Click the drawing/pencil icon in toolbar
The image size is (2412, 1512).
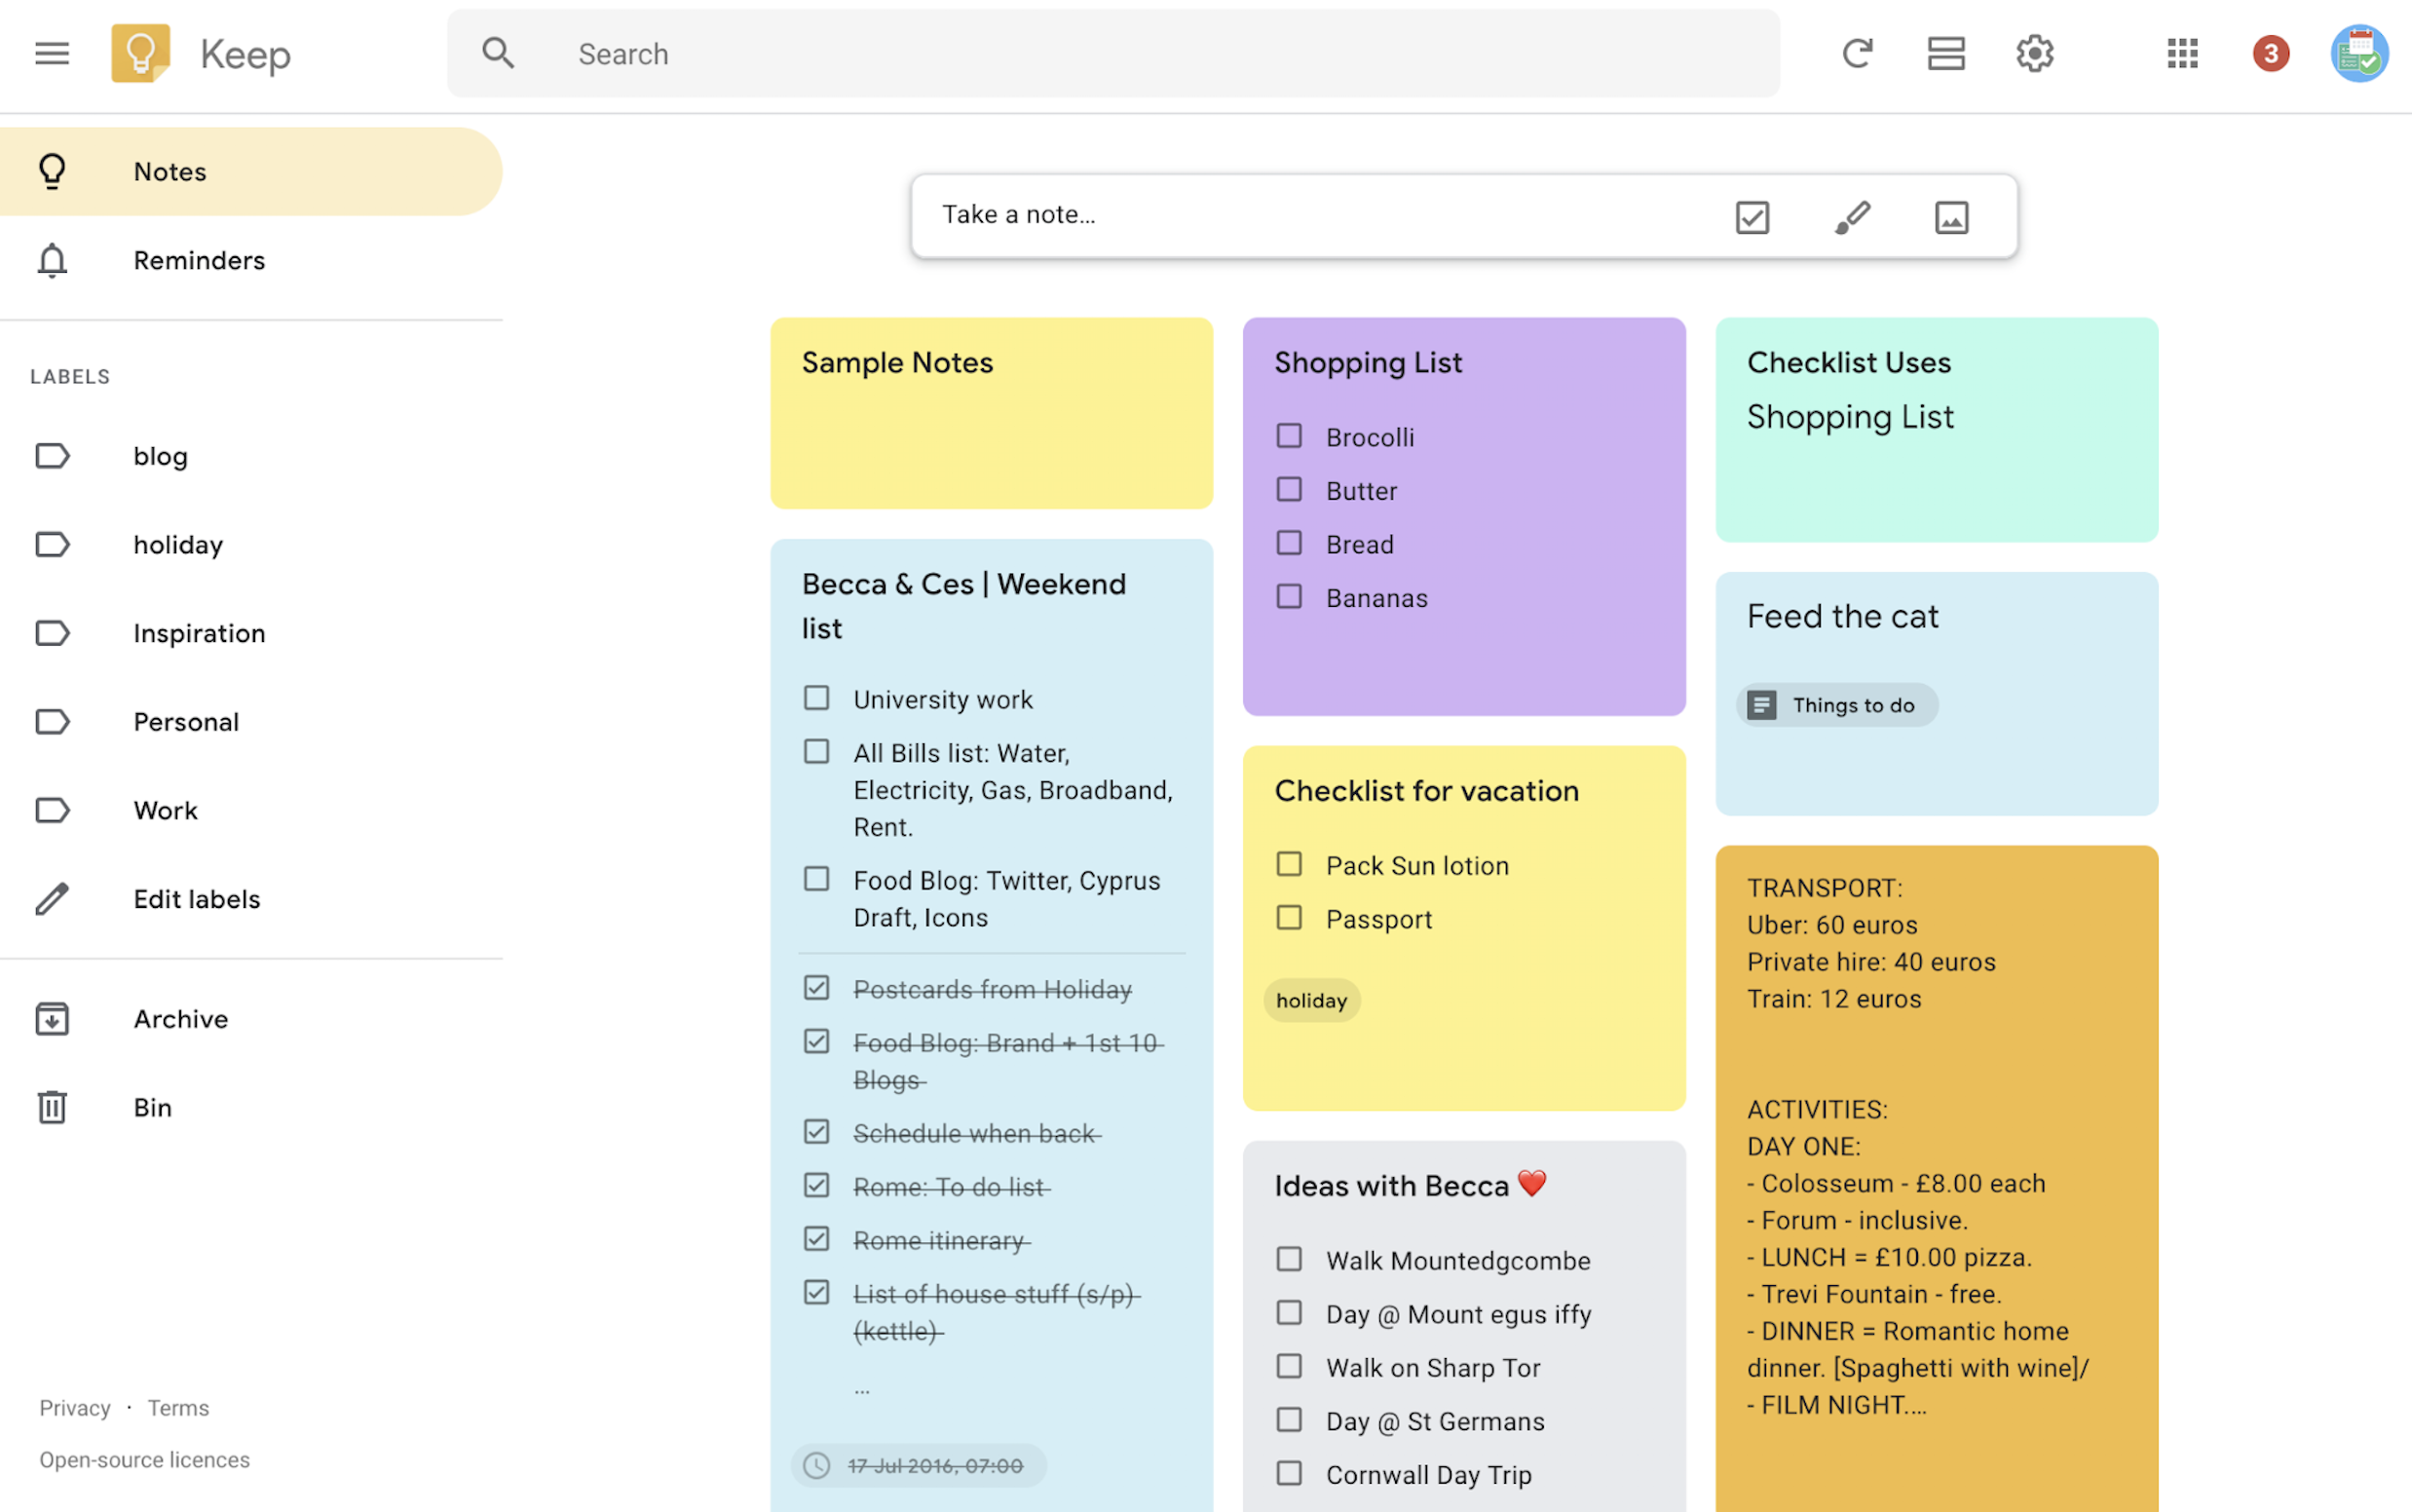(x=1851, y=216)
